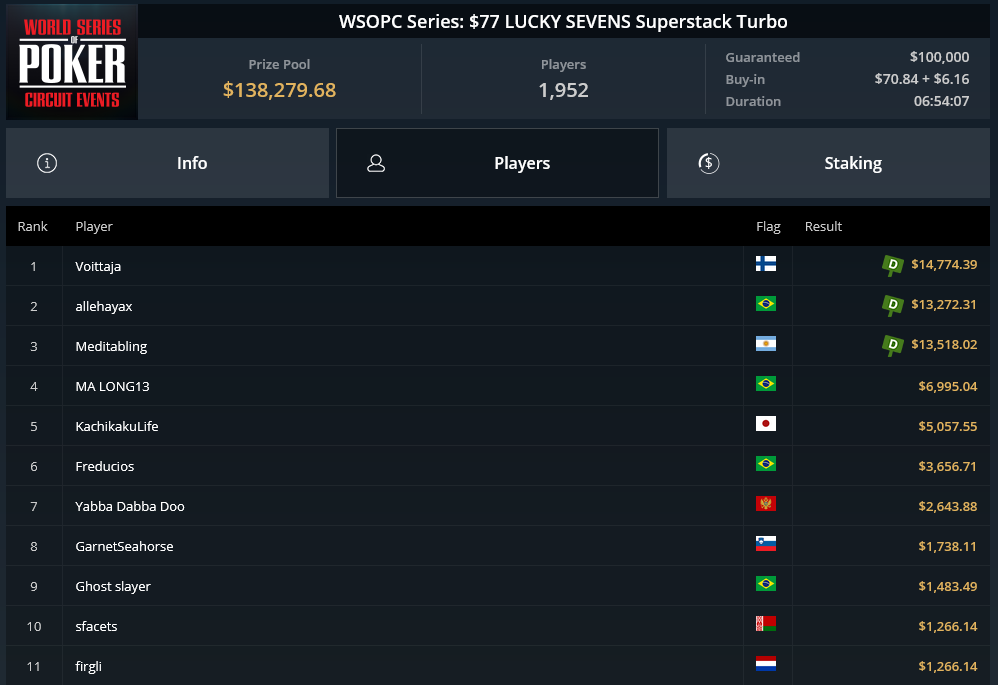Click the deal badge beside Voittaja's result
This screenshot has height=685, width=998.
pos(892,265)
